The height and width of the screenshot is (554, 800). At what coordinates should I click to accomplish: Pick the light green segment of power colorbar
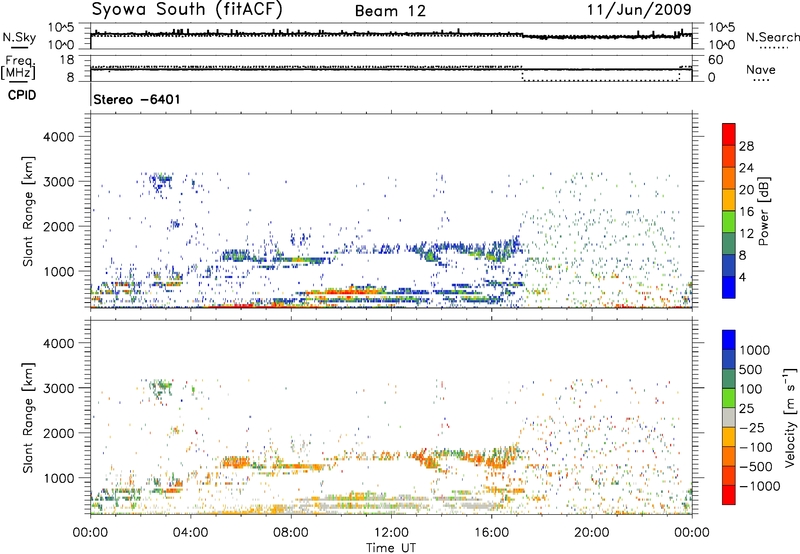coord(729,222)
